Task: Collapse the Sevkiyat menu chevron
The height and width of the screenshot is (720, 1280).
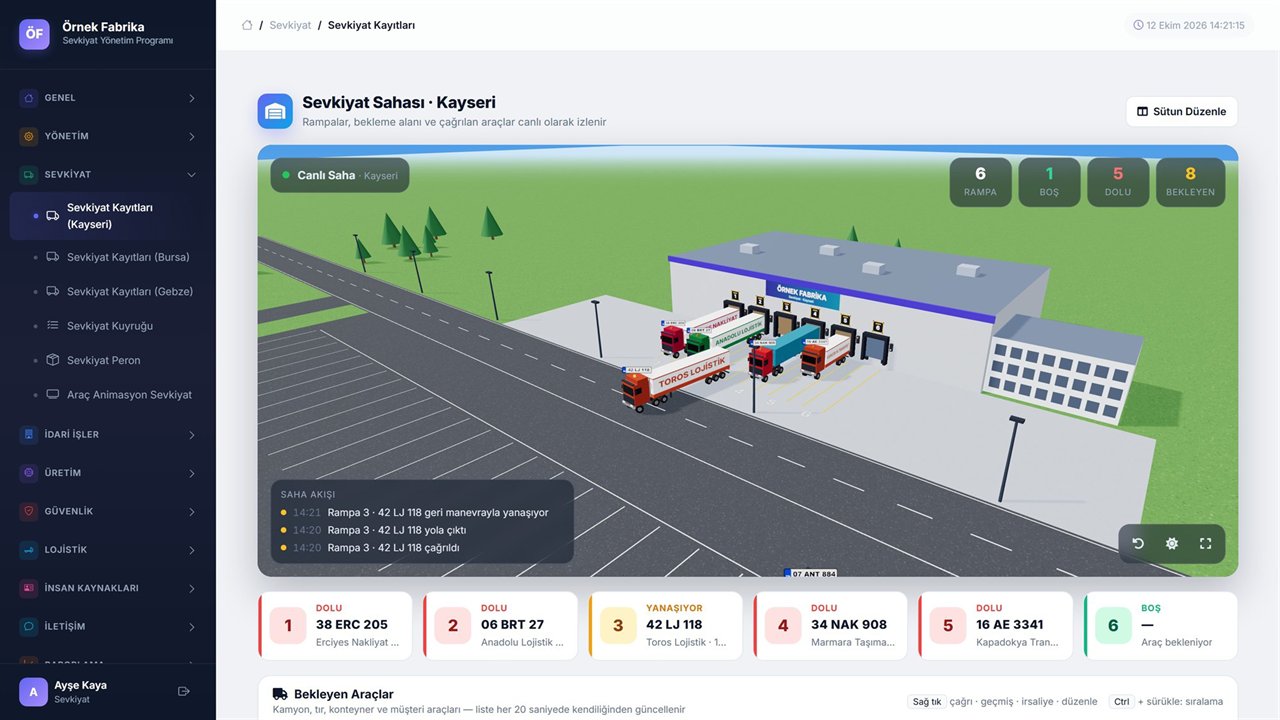Action: (x=192, y=175)
